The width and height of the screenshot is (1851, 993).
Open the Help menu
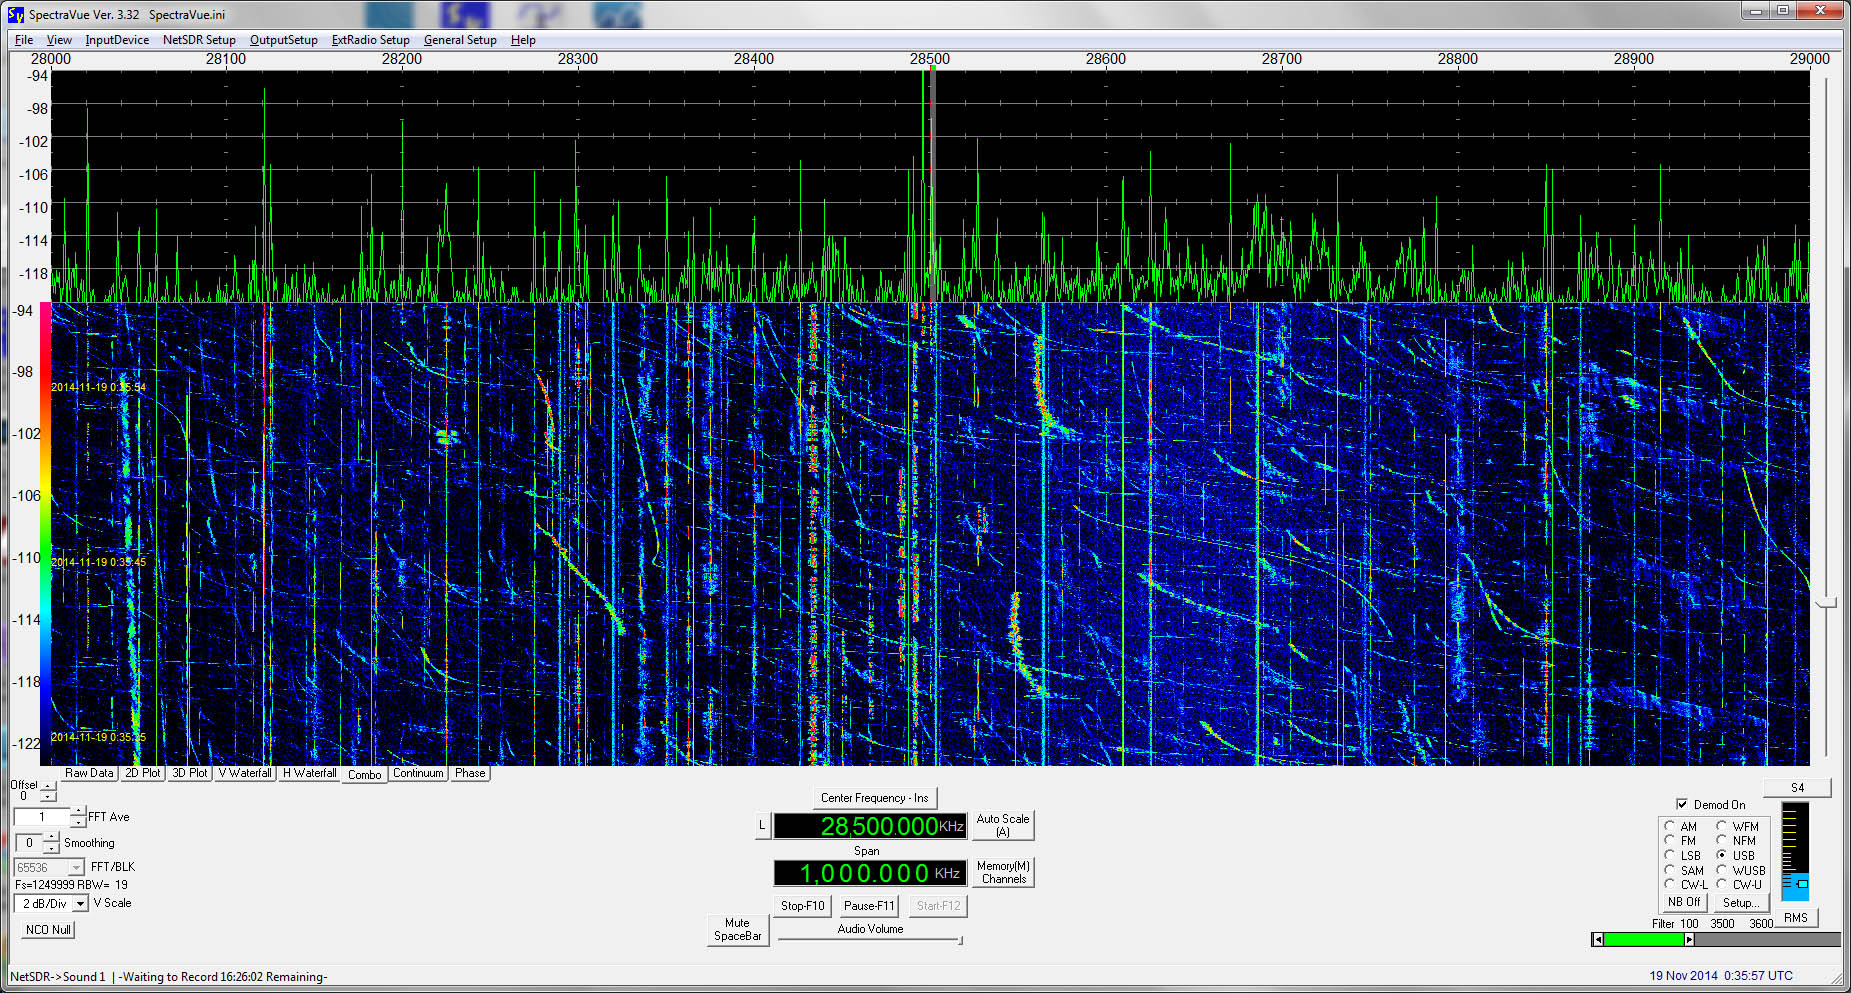[523, 40]
